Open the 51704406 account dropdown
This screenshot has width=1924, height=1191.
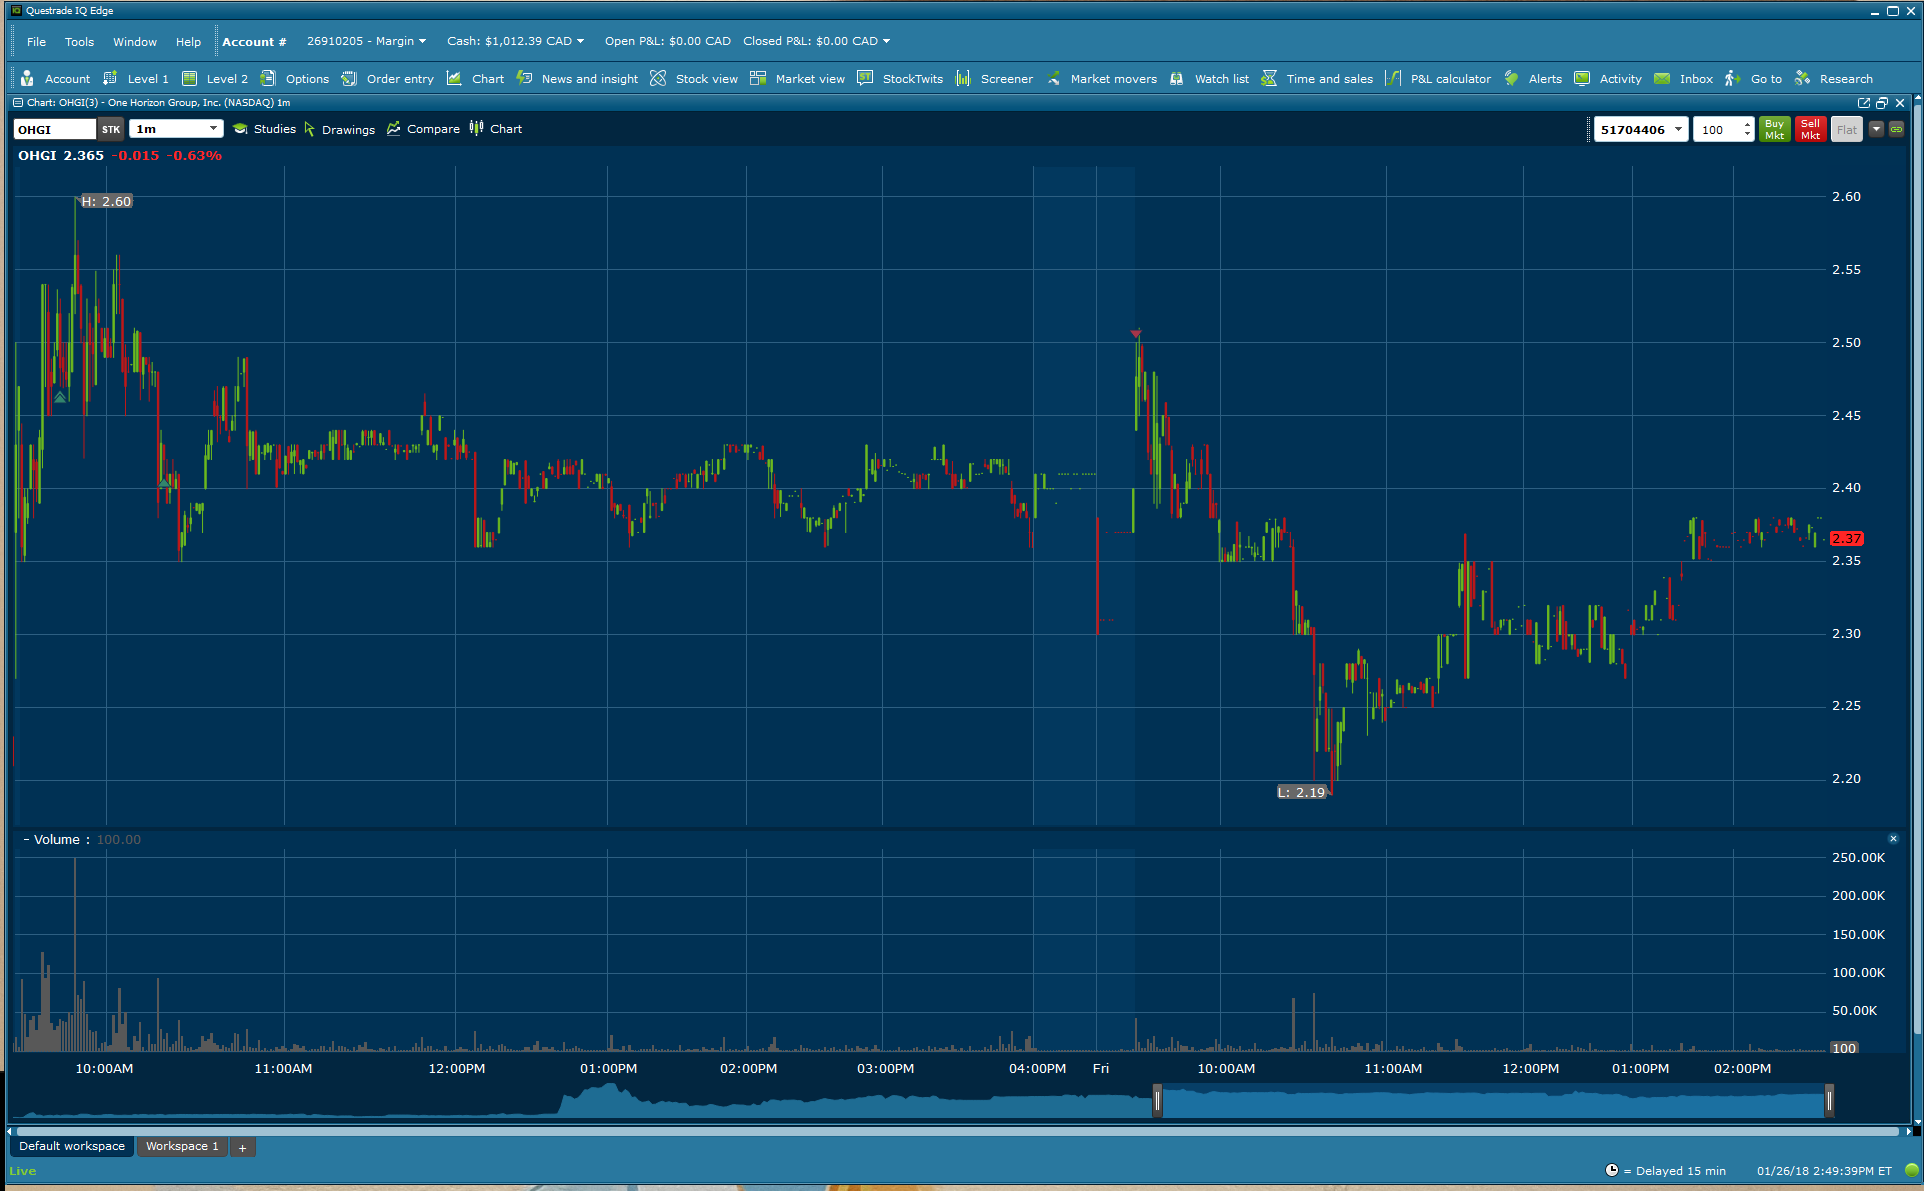pyautogui.click(x=1678, y=129)
